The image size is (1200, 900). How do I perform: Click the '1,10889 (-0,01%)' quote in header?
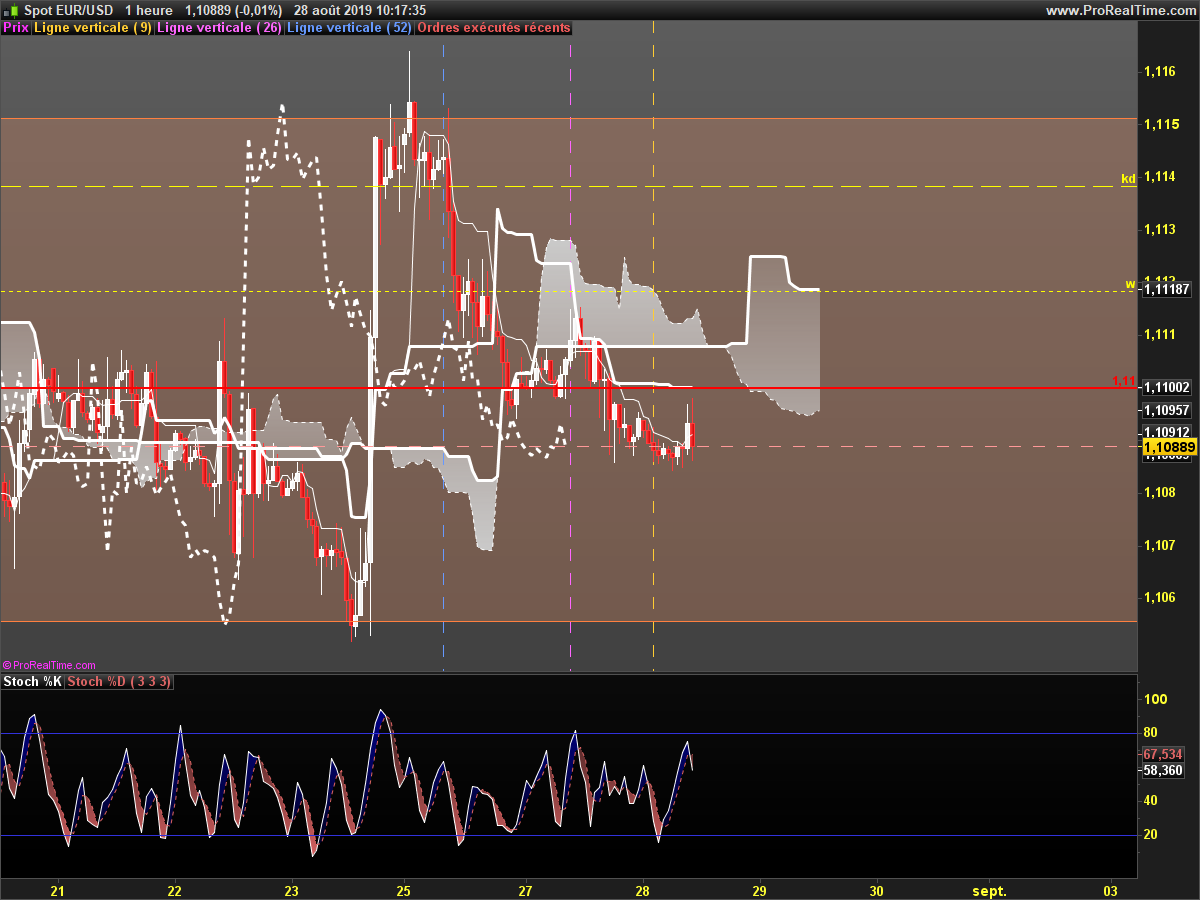click(x=233, y=10)
